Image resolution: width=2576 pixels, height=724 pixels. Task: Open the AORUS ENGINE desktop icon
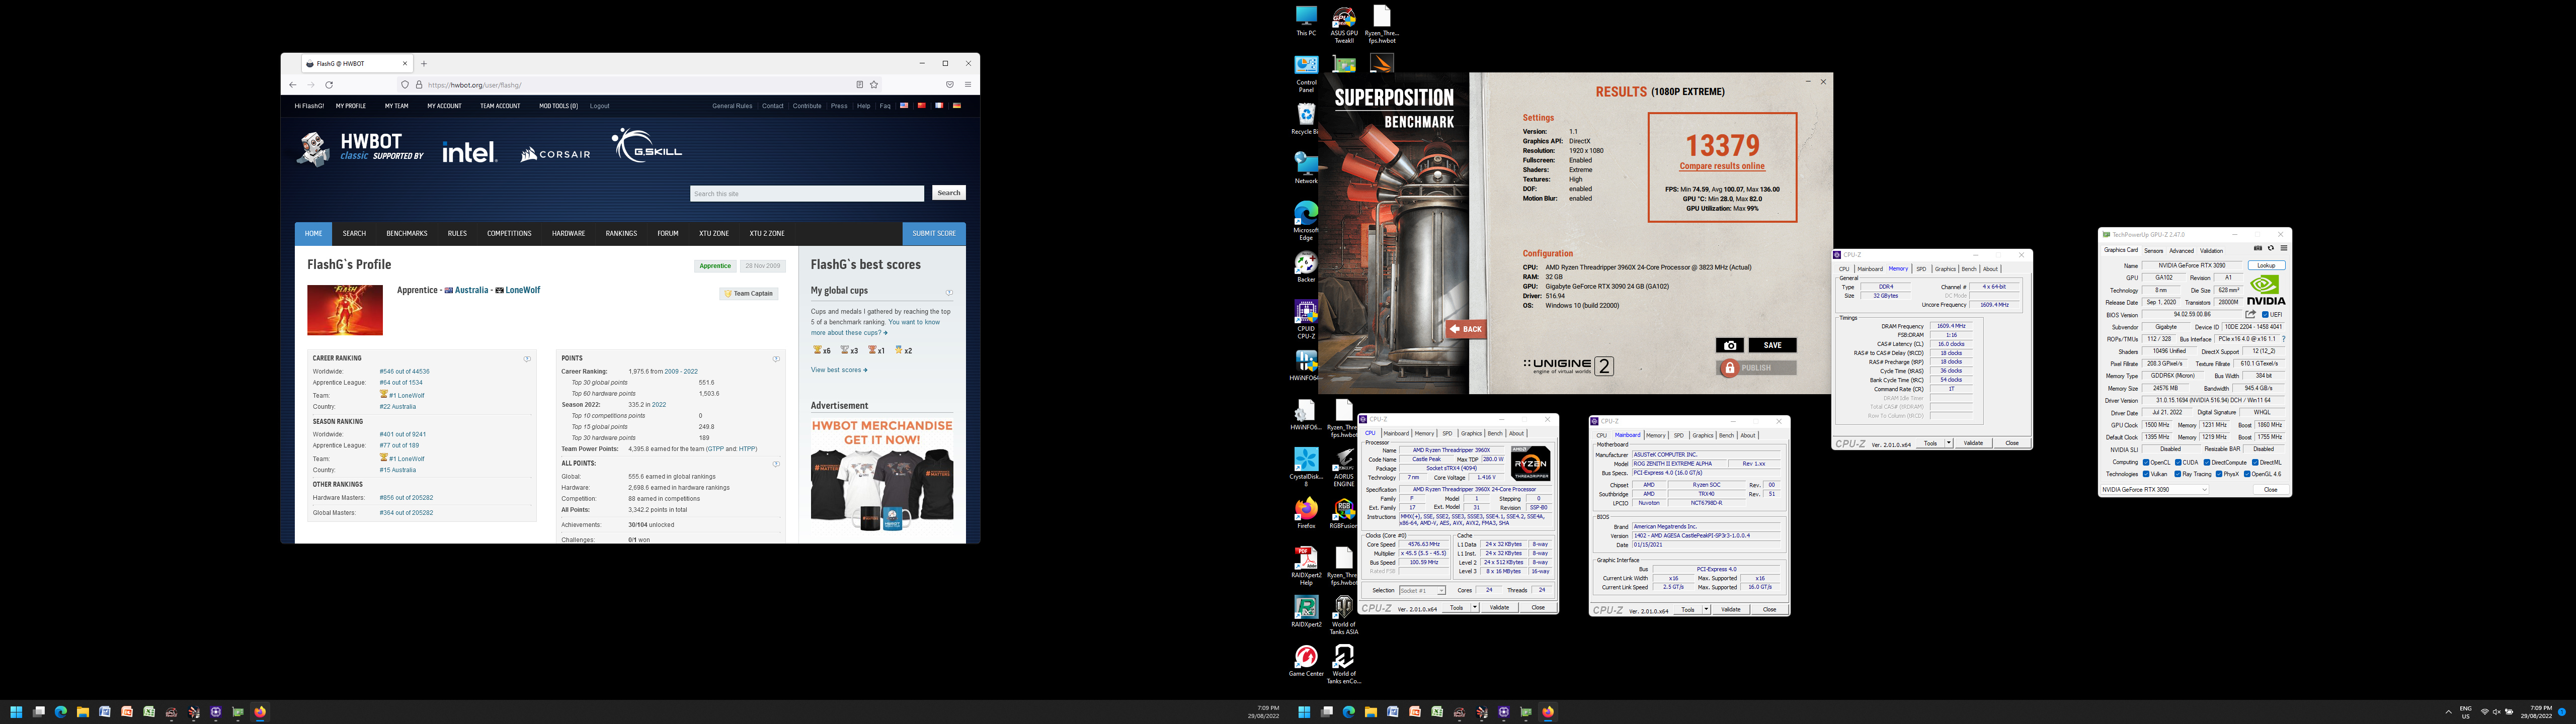tap(1344, 467)
